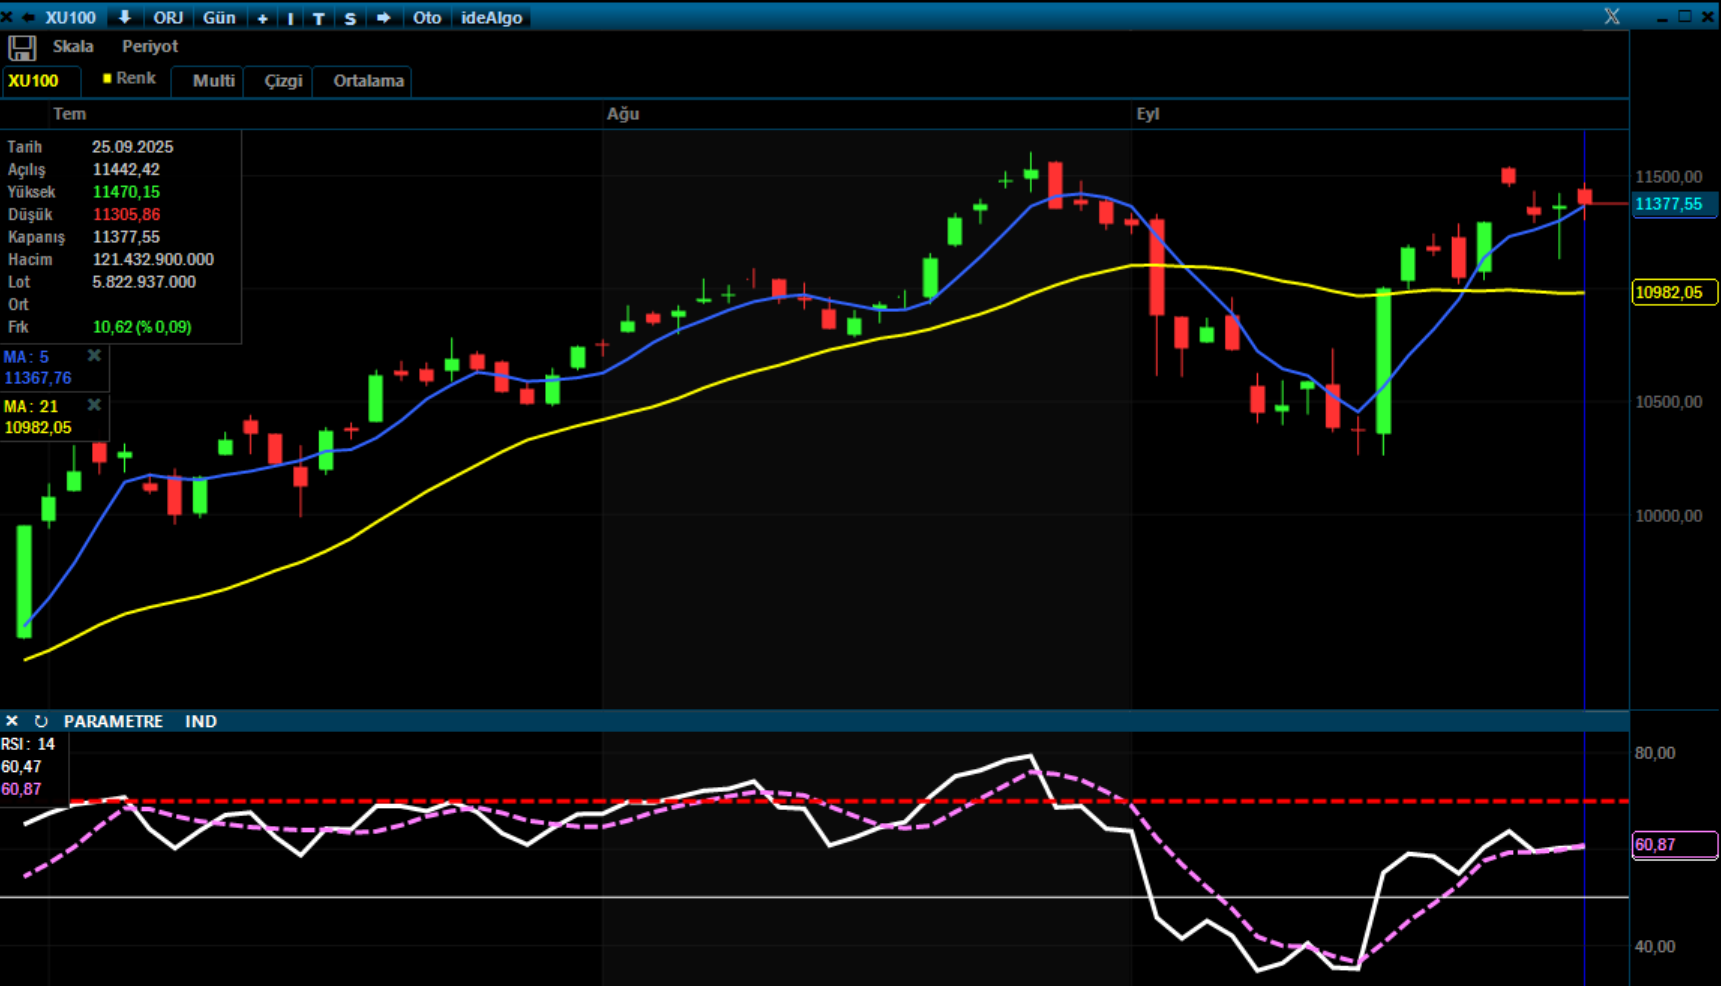
Task: Click the MA : 5 indicator label
Action: coord(26,357)
